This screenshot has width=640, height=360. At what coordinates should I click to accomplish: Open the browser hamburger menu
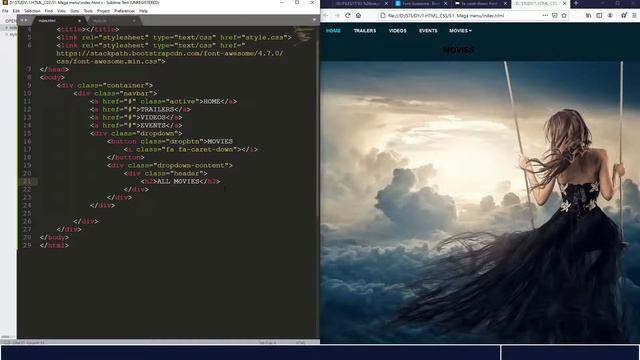pyautogui.click(x=634, y=16)
